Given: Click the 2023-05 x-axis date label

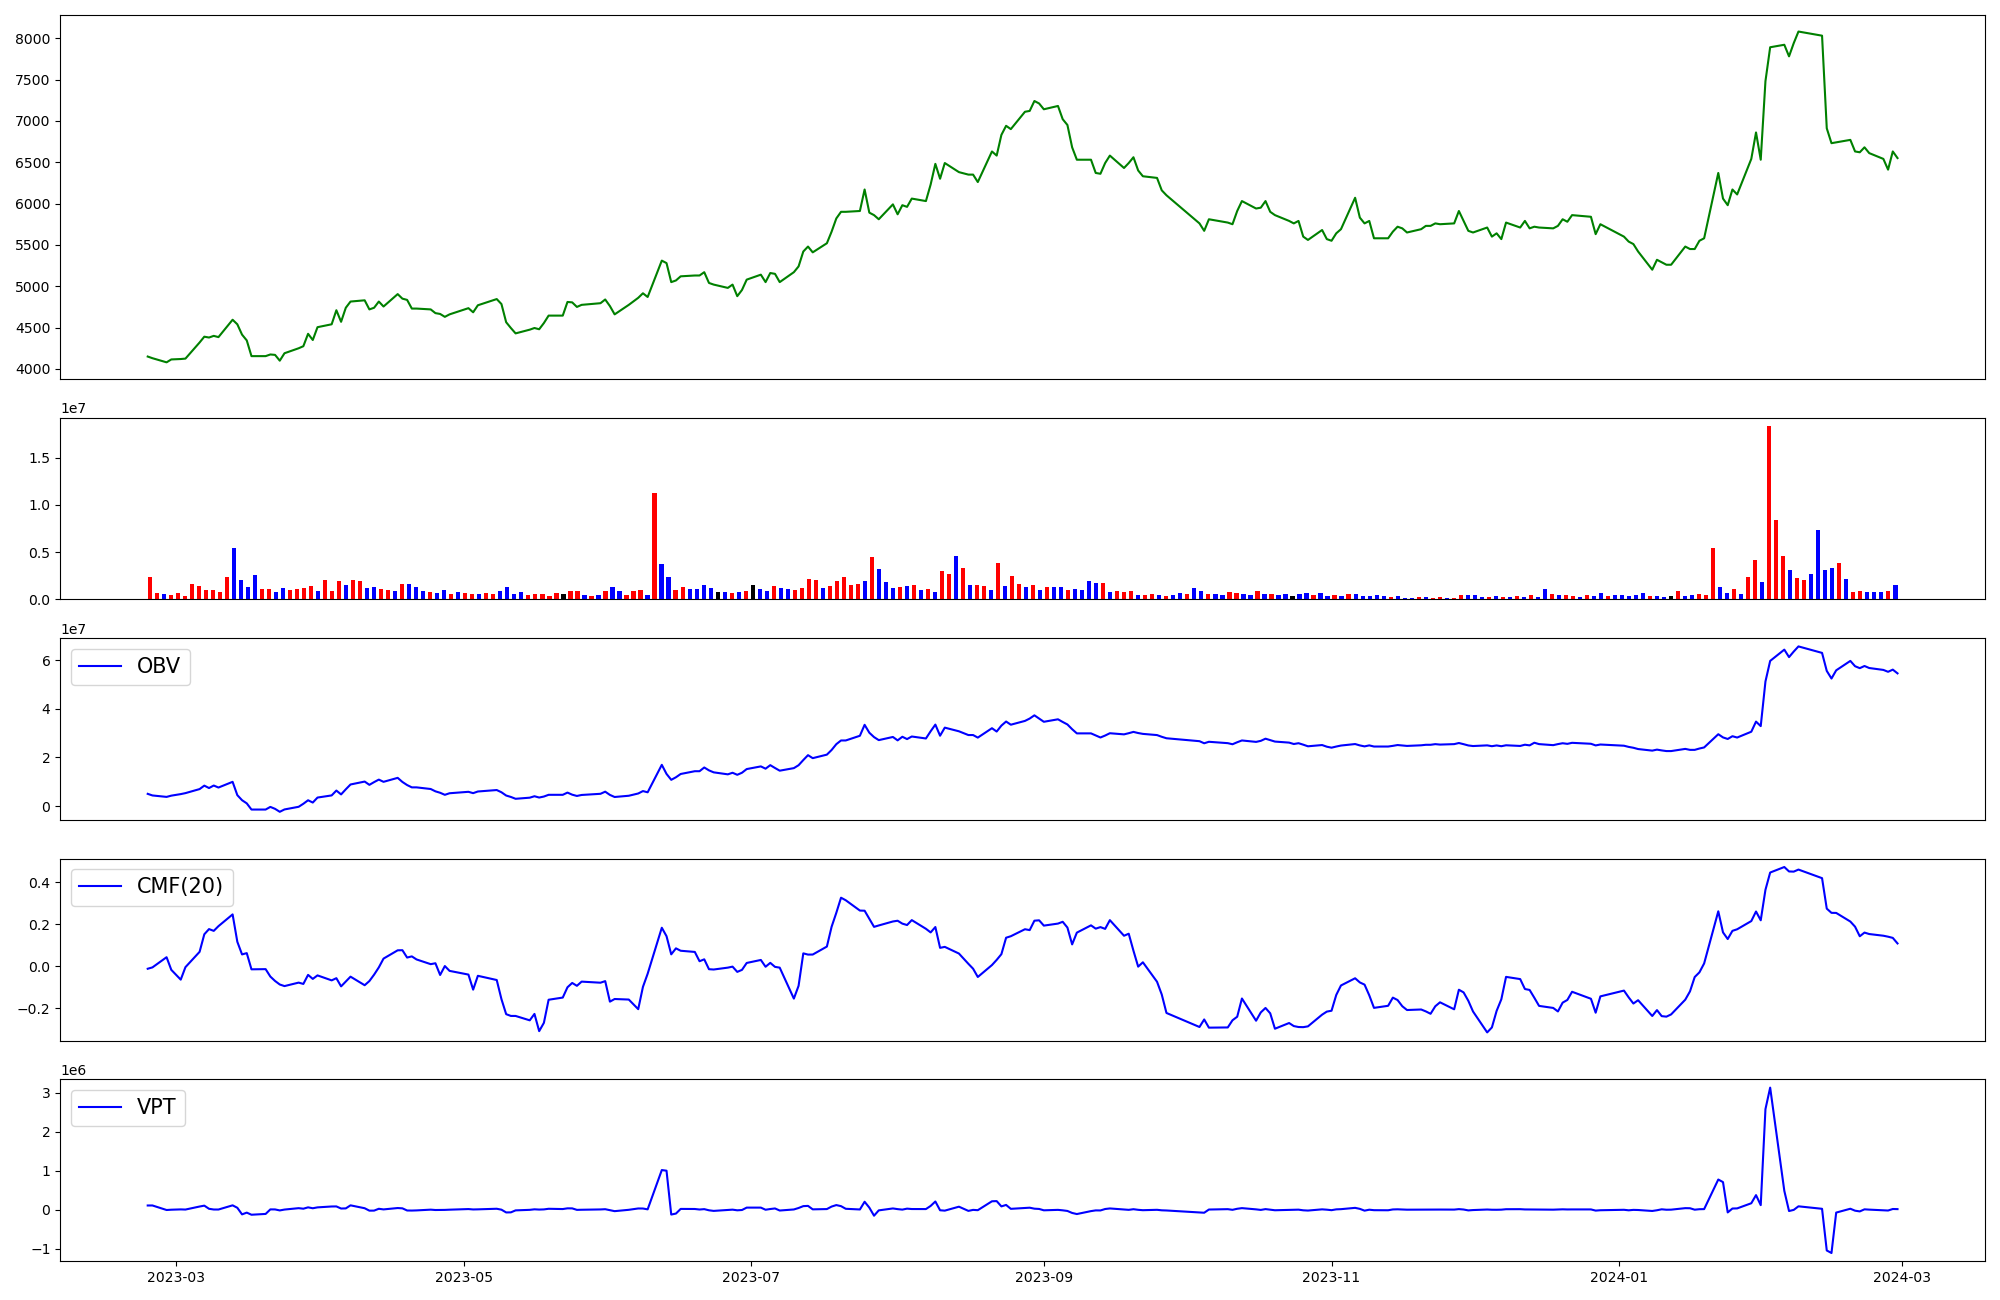Looking at the screenshot, I should 464,1276.
